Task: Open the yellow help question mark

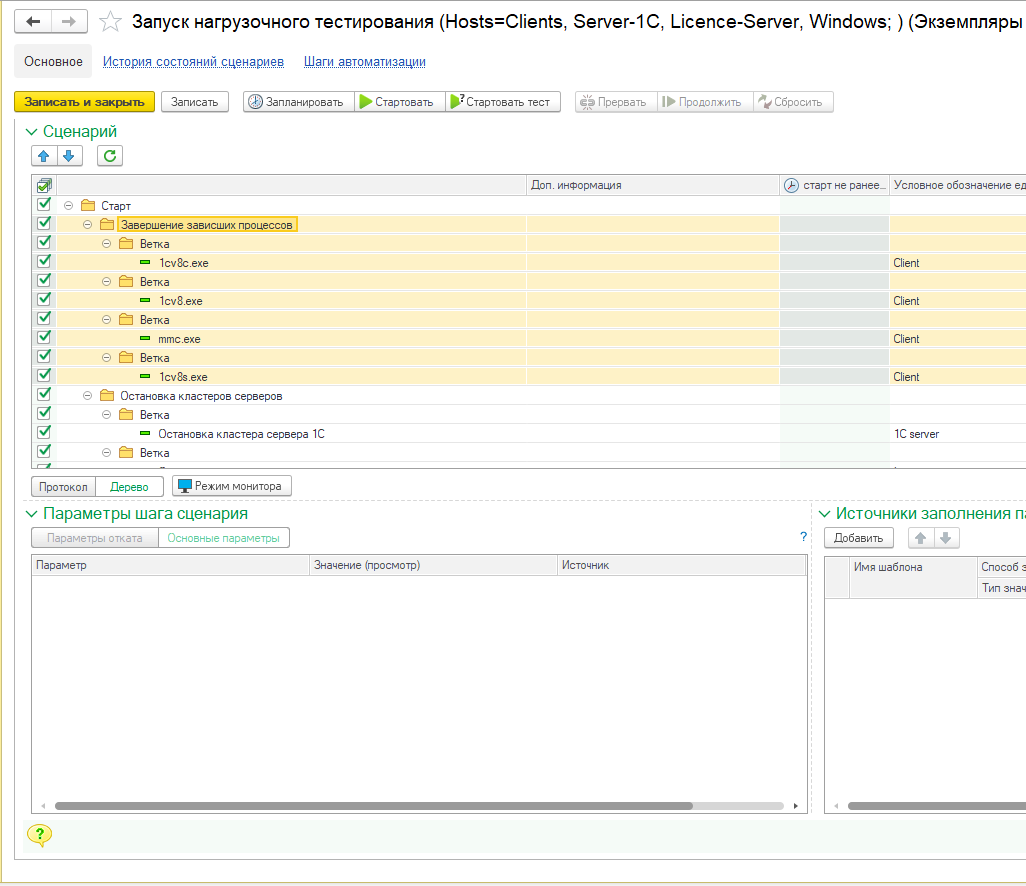Action: click(39, 835)
